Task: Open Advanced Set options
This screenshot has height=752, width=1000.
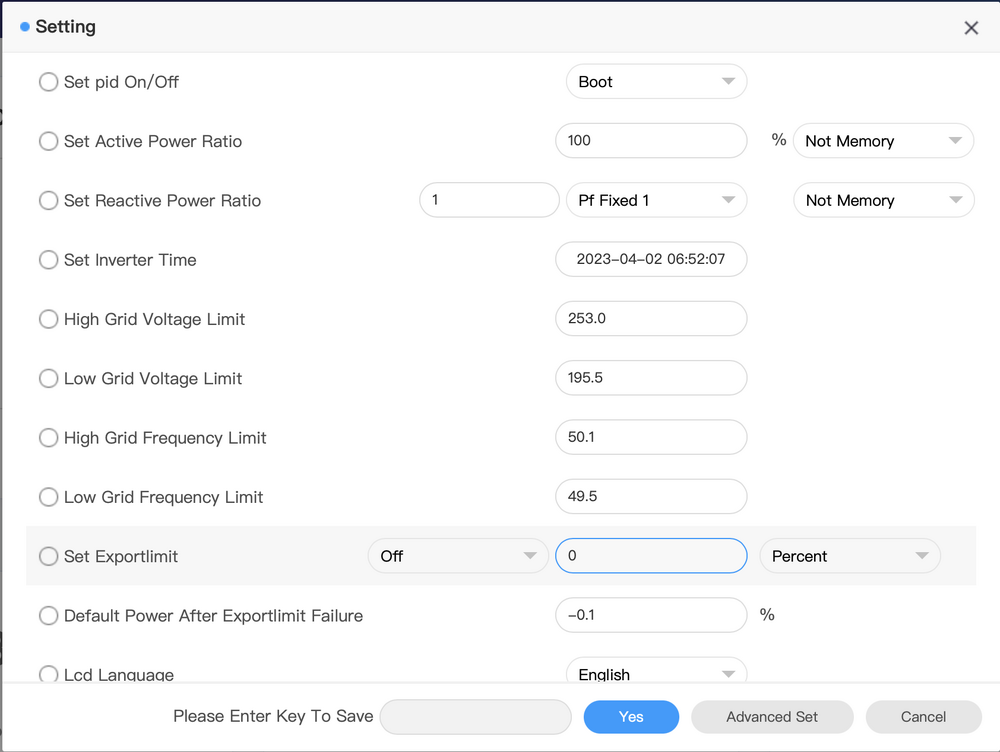Action: [x=772, y=716]
